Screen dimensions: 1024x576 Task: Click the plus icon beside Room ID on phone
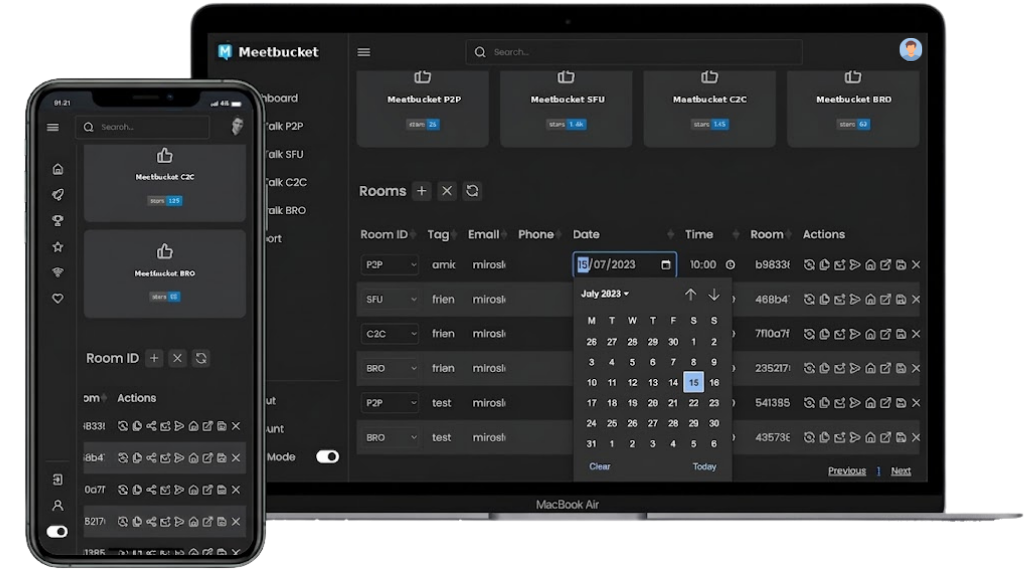pos(154,358)
